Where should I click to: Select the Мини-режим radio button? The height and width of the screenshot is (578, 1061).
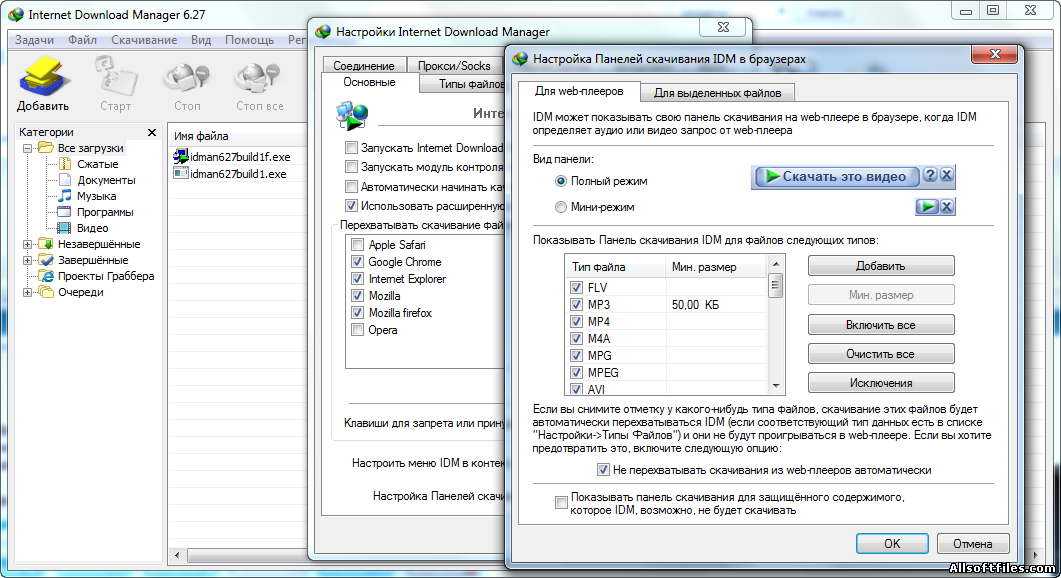[561, 207]
